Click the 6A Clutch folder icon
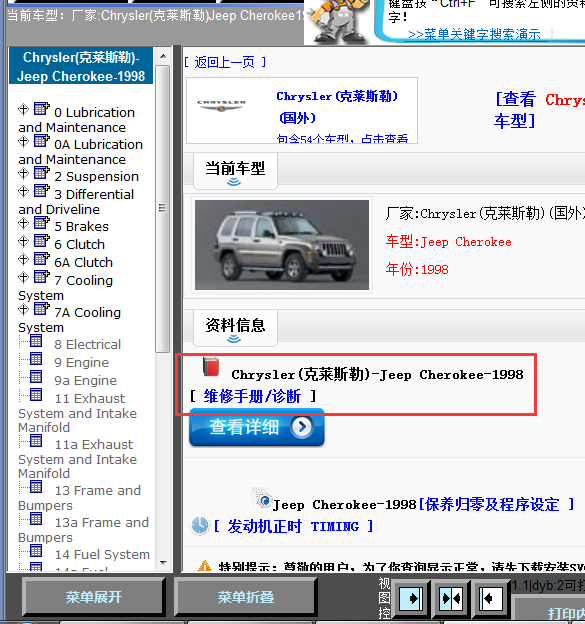 41,258
